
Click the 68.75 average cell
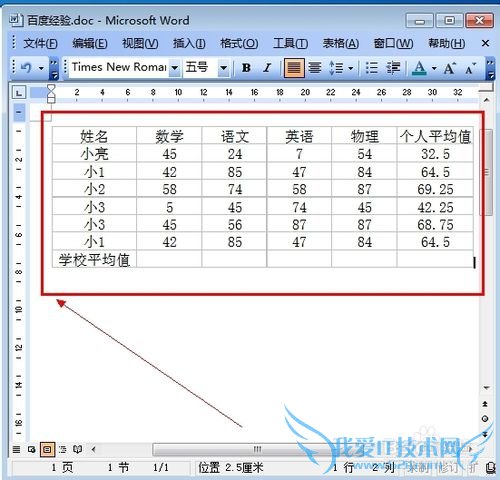click(x=435, y=224)
